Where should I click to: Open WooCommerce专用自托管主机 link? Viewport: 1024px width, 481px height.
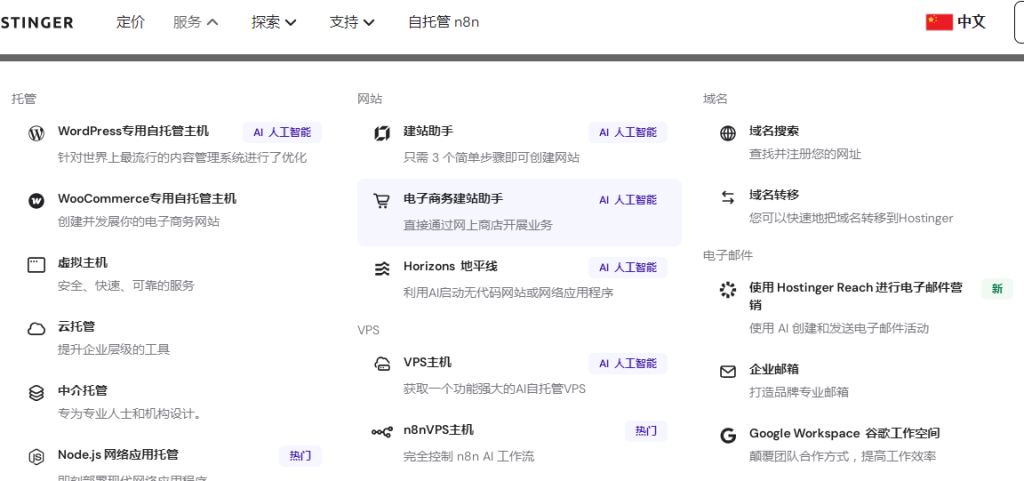[x=147, y=198]
